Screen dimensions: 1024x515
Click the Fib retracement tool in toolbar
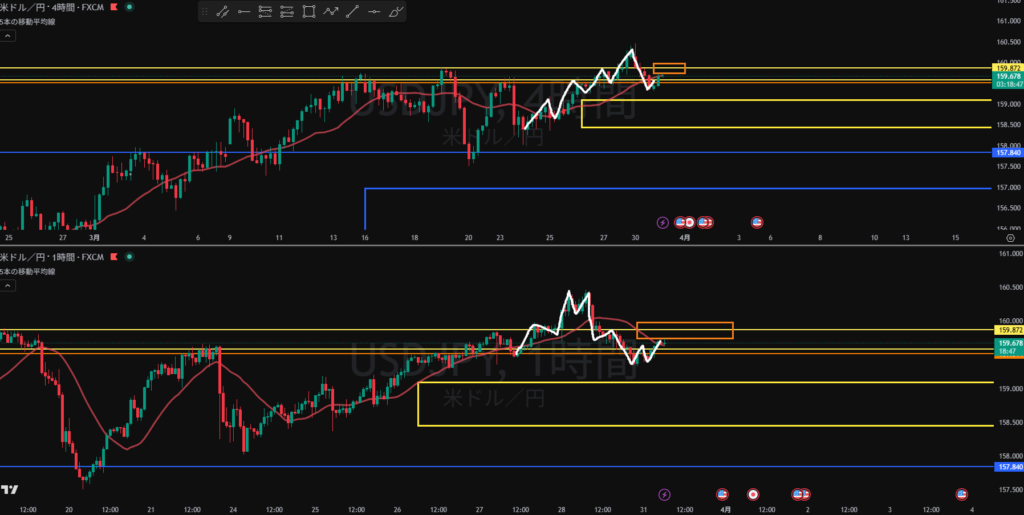pyautogui.click(x=266, y=13)
